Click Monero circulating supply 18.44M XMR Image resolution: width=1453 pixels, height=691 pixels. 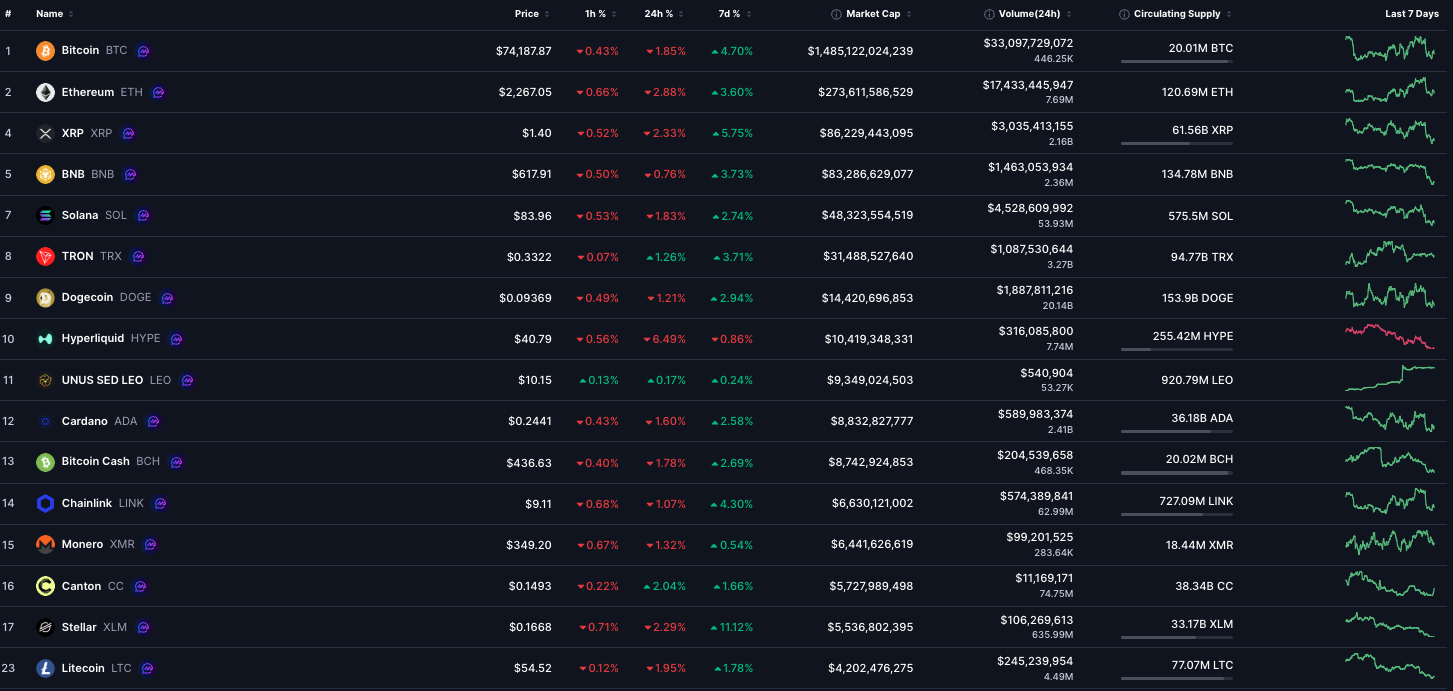point(1199,545)
